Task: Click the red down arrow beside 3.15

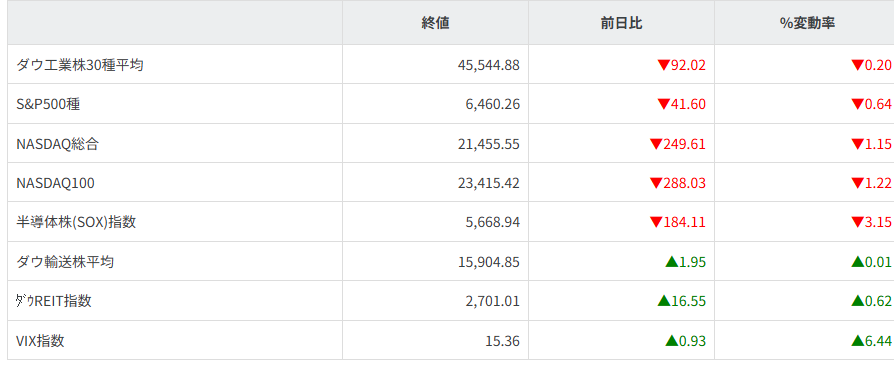Action: tap(858, 222)
